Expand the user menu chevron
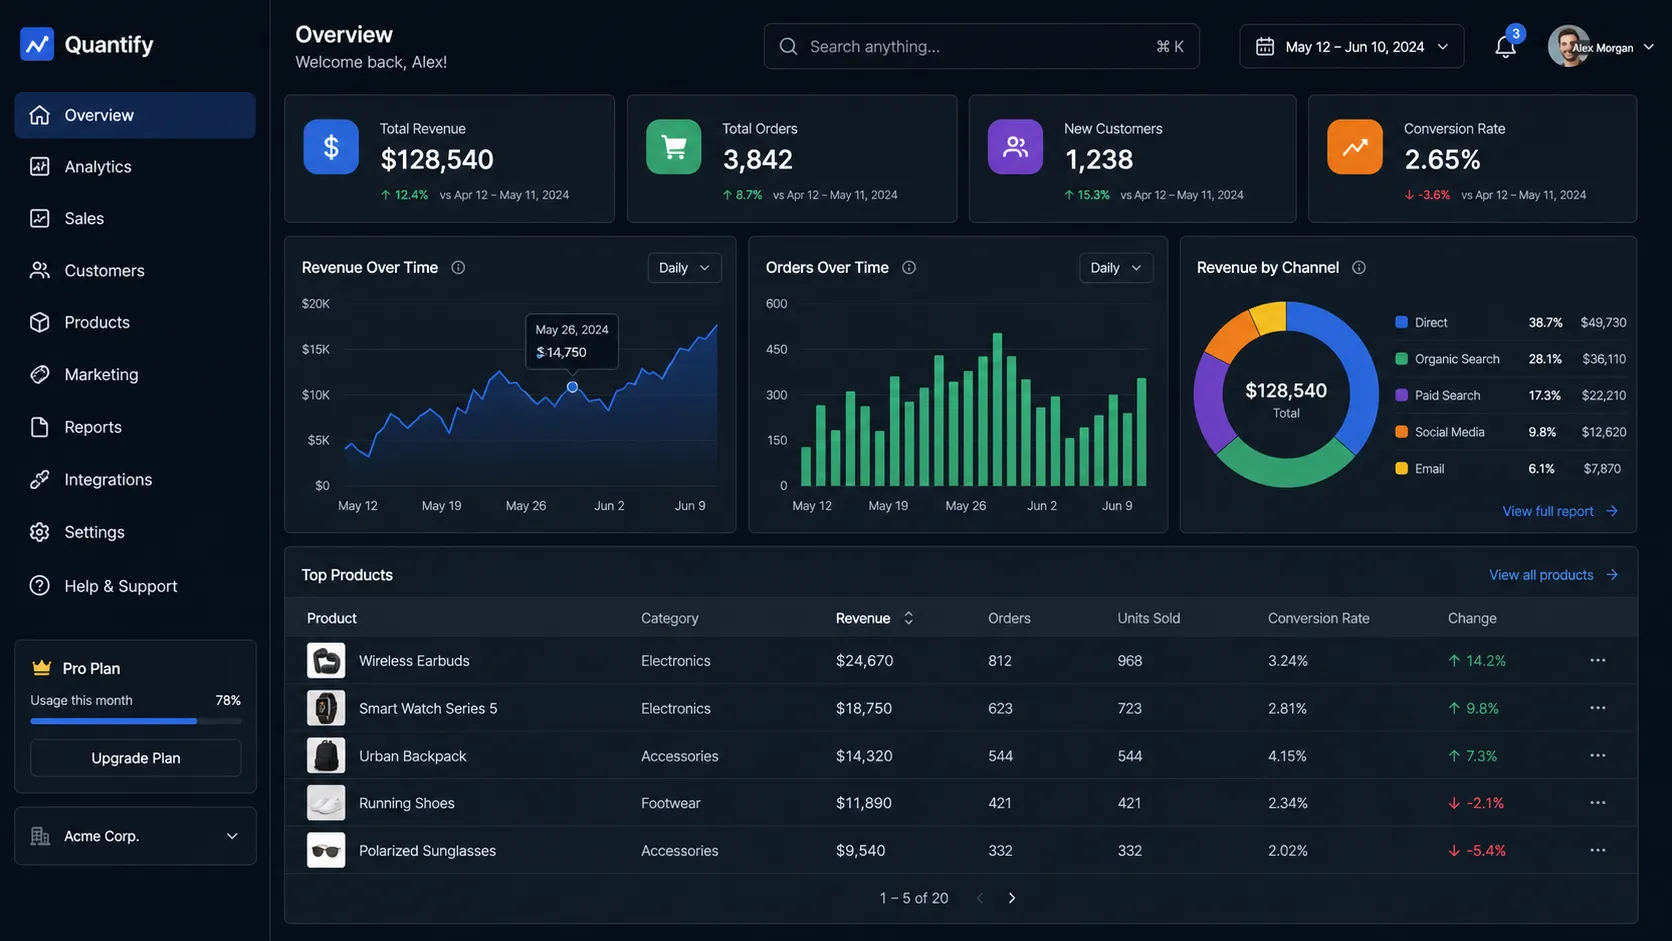Screen dimensions: 1672x941 (x=1649, y=47)
